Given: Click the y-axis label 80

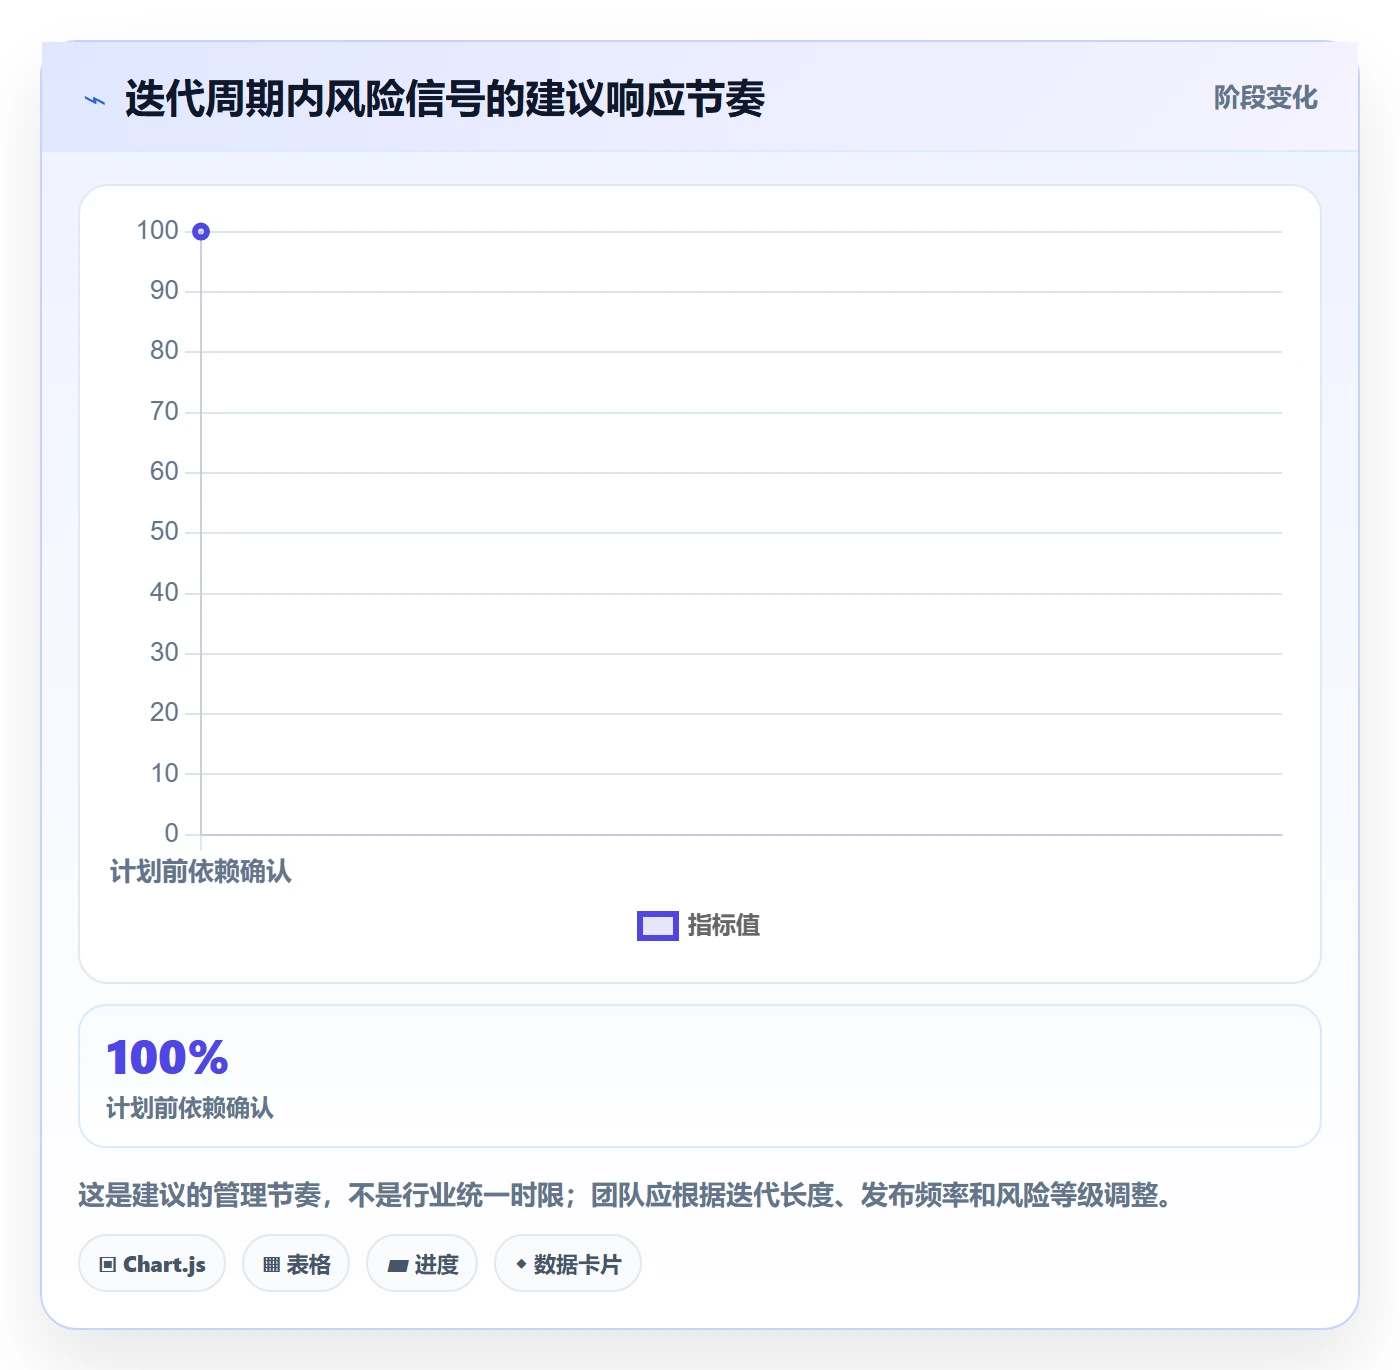Looking at the screenshot, I should 164,351.
